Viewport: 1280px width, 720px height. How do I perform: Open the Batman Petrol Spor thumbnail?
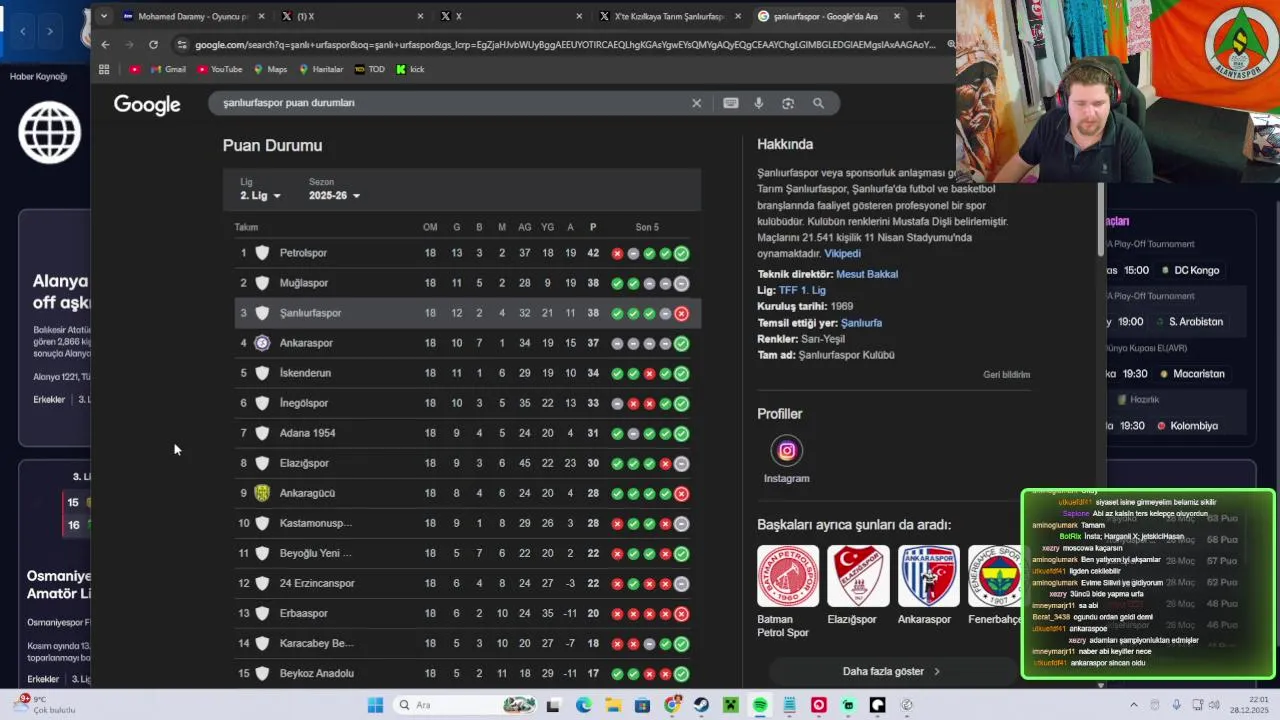tap(788, 576)
